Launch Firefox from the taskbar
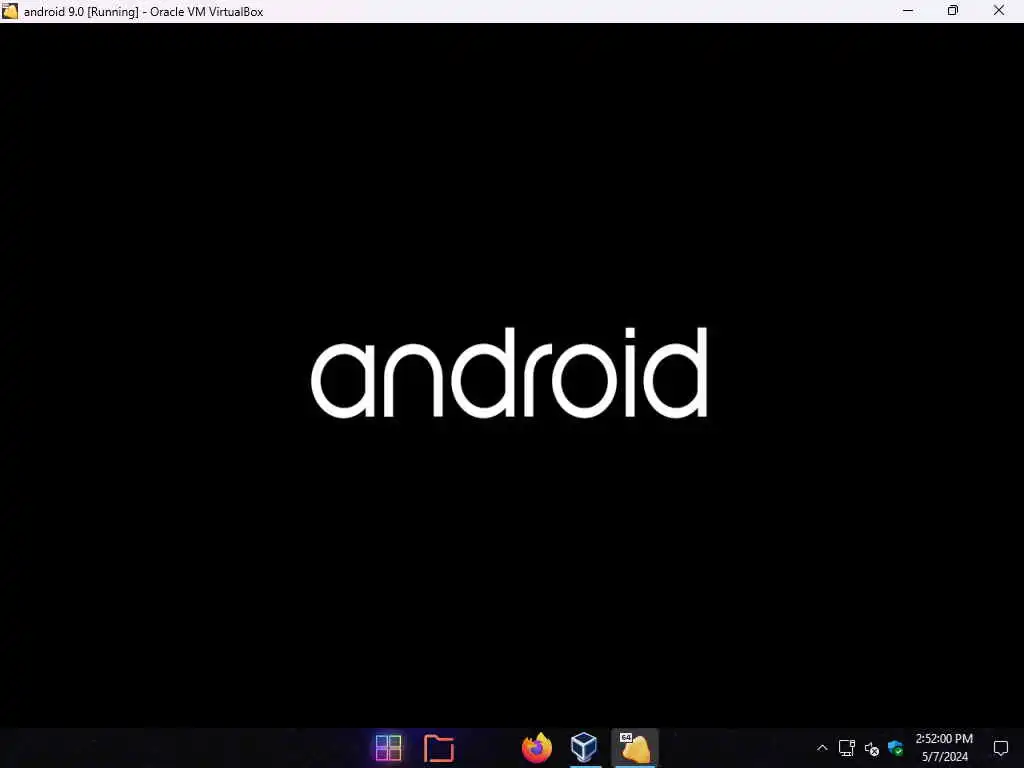Viewport: 1024px width, 768px height. point(536,748)
